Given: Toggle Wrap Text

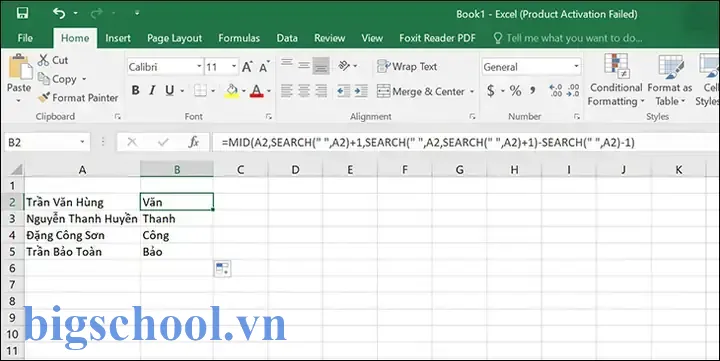Looking at the screenshot, I should click(x=407, y=67).
